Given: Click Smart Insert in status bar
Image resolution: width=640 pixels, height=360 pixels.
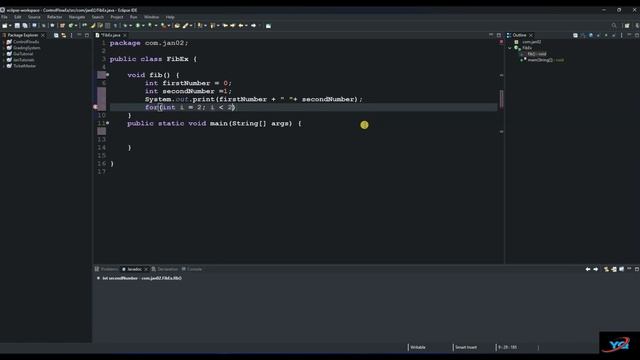Looking at the screenshot, I should click(466, 347).
